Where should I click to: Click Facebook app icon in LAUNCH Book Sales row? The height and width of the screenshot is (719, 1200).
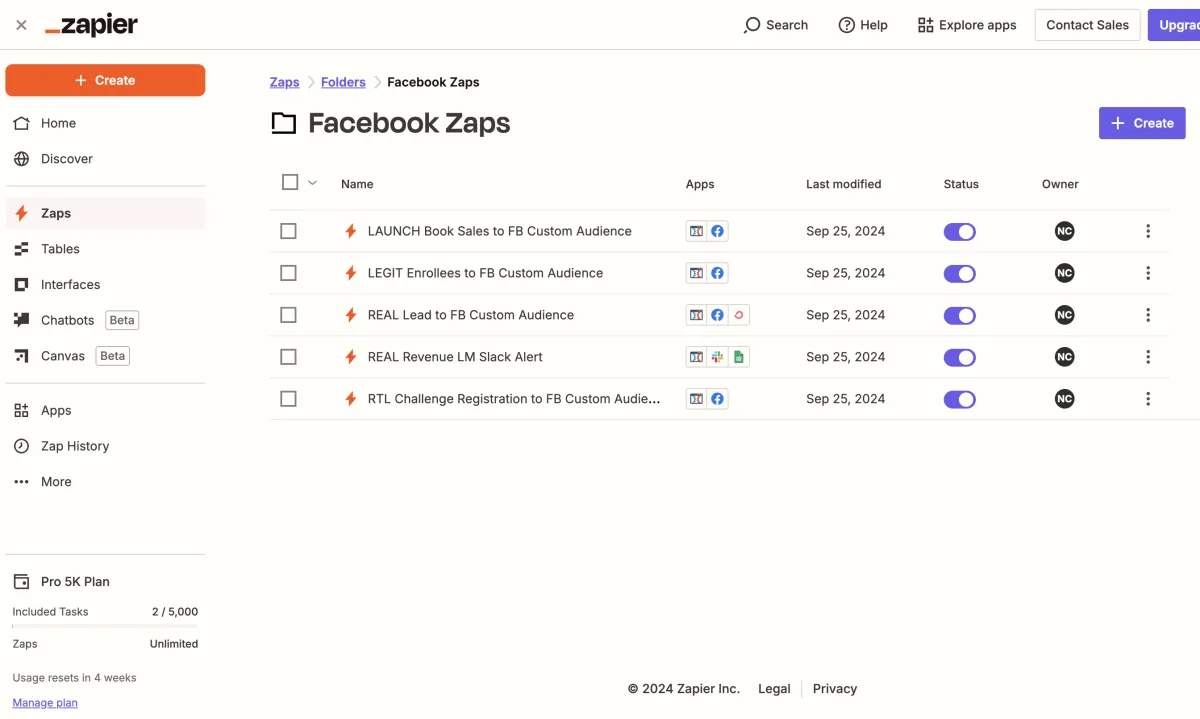717,231
